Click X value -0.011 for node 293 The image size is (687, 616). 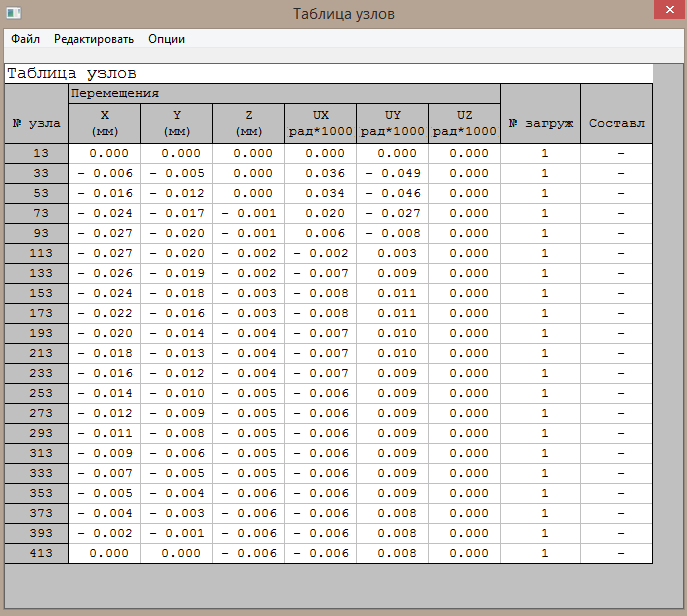[x=105, y=433]
